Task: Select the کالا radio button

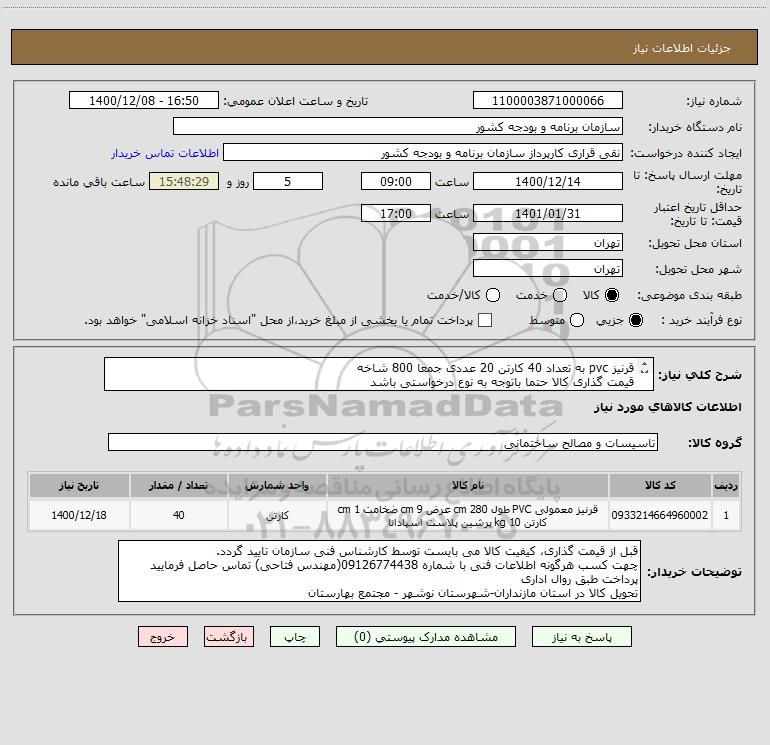Action: point(612,295)
